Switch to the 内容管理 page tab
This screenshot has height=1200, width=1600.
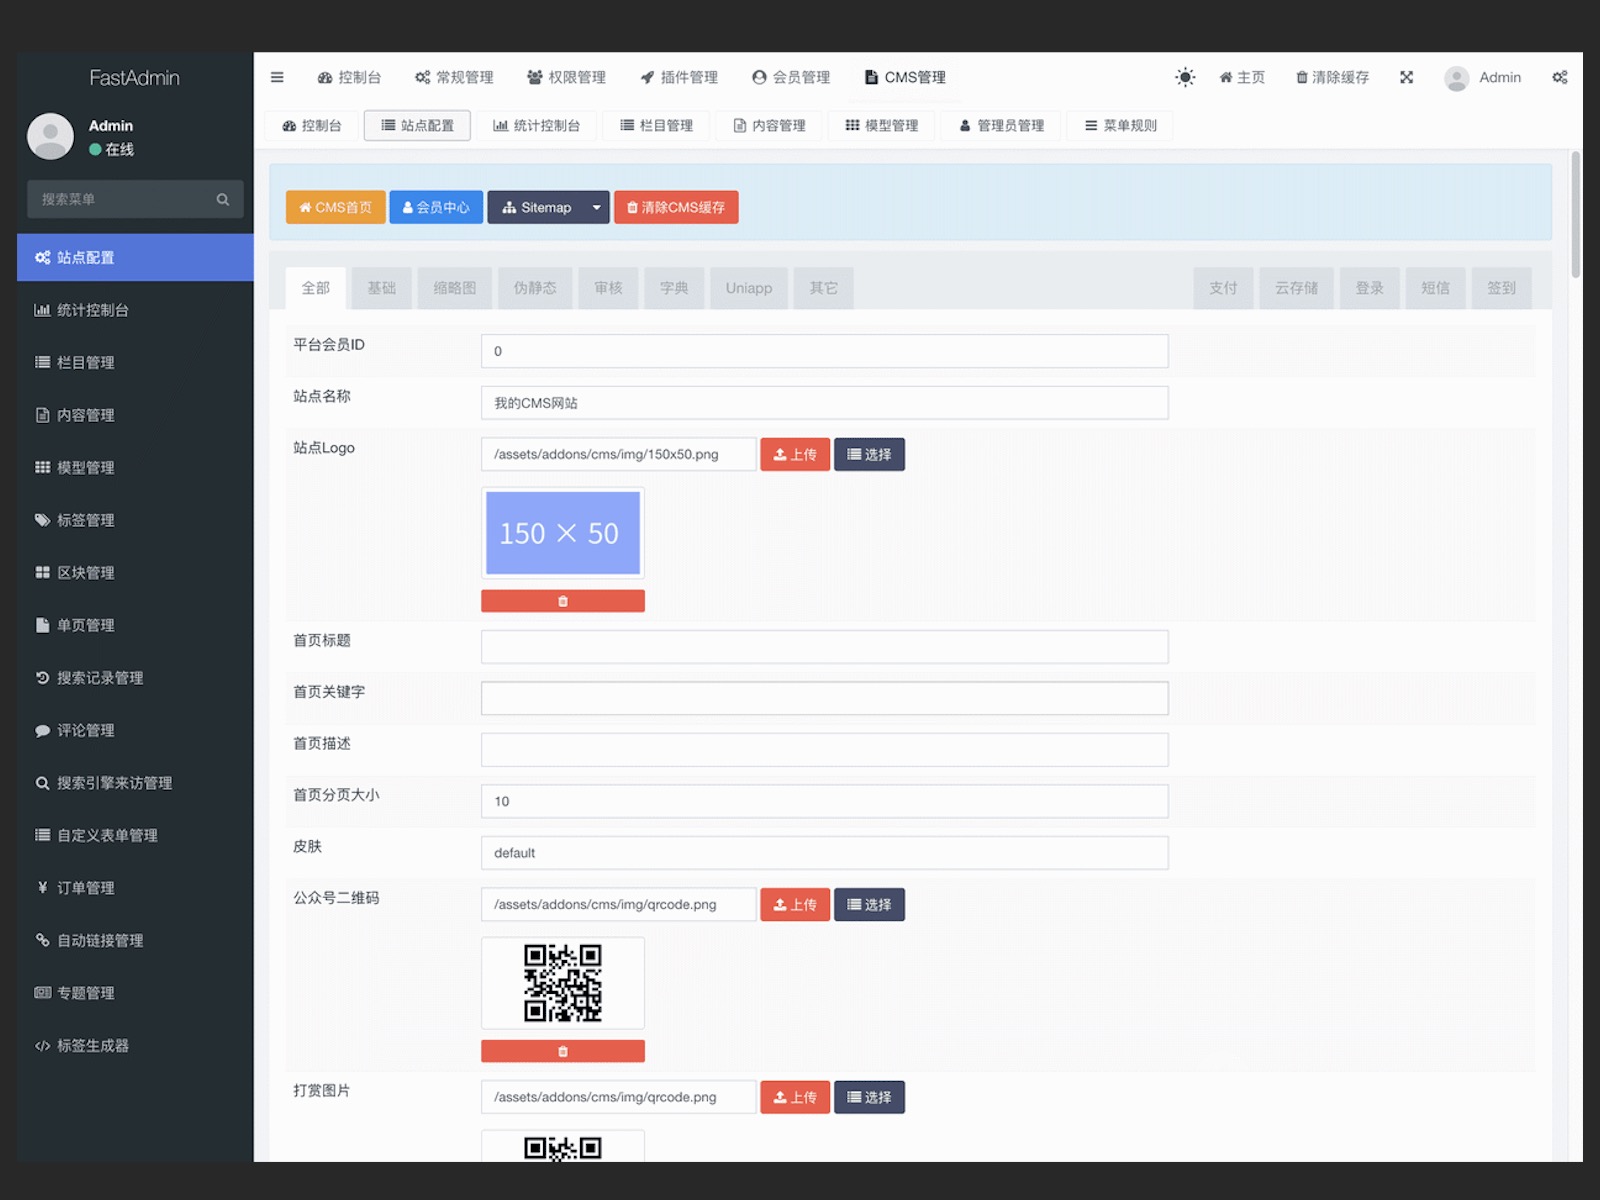[x=769, y=125]
